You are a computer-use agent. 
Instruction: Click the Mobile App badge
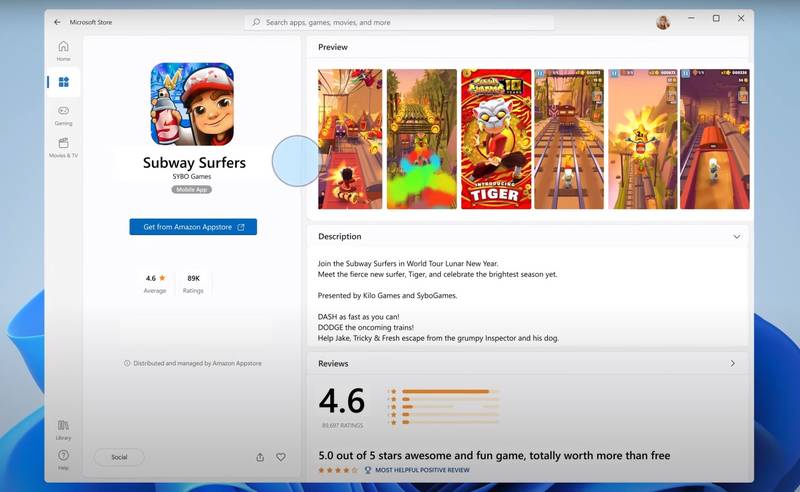[191, 189]
